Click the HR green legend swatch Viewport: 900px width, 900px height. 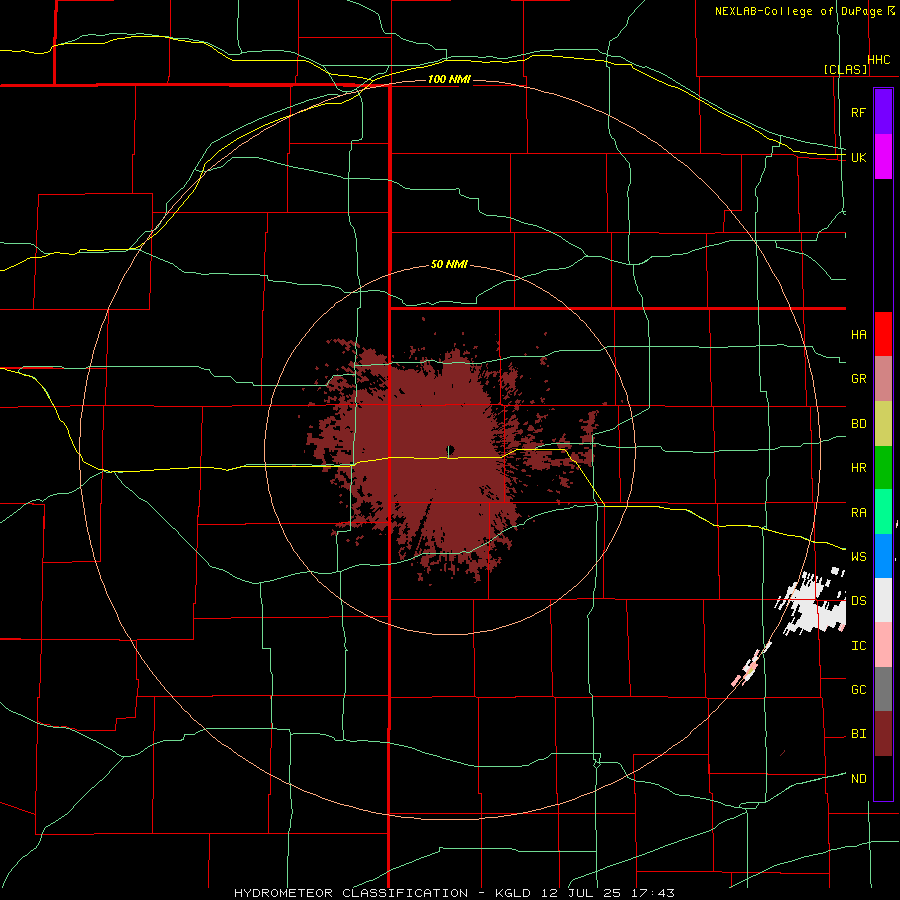click(x=883, y=468)
